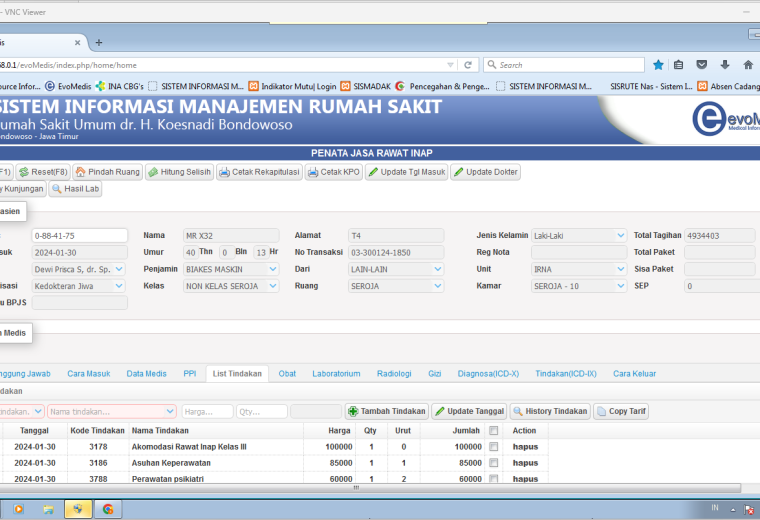Click Pindah Ruang house button

[x=108, y=172]
